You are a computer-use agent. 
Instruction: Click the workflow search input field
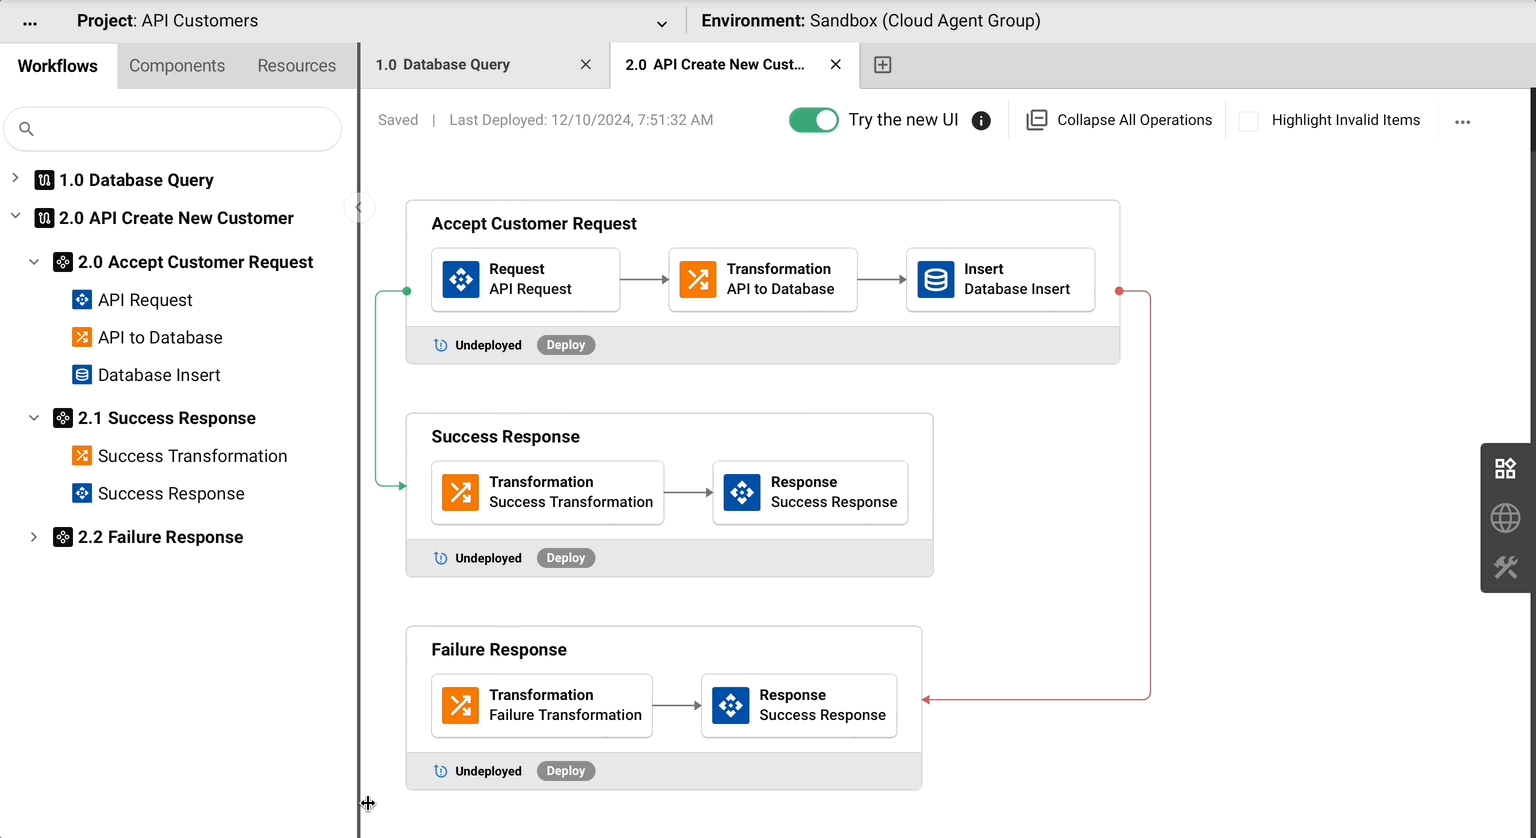point(180,129)
